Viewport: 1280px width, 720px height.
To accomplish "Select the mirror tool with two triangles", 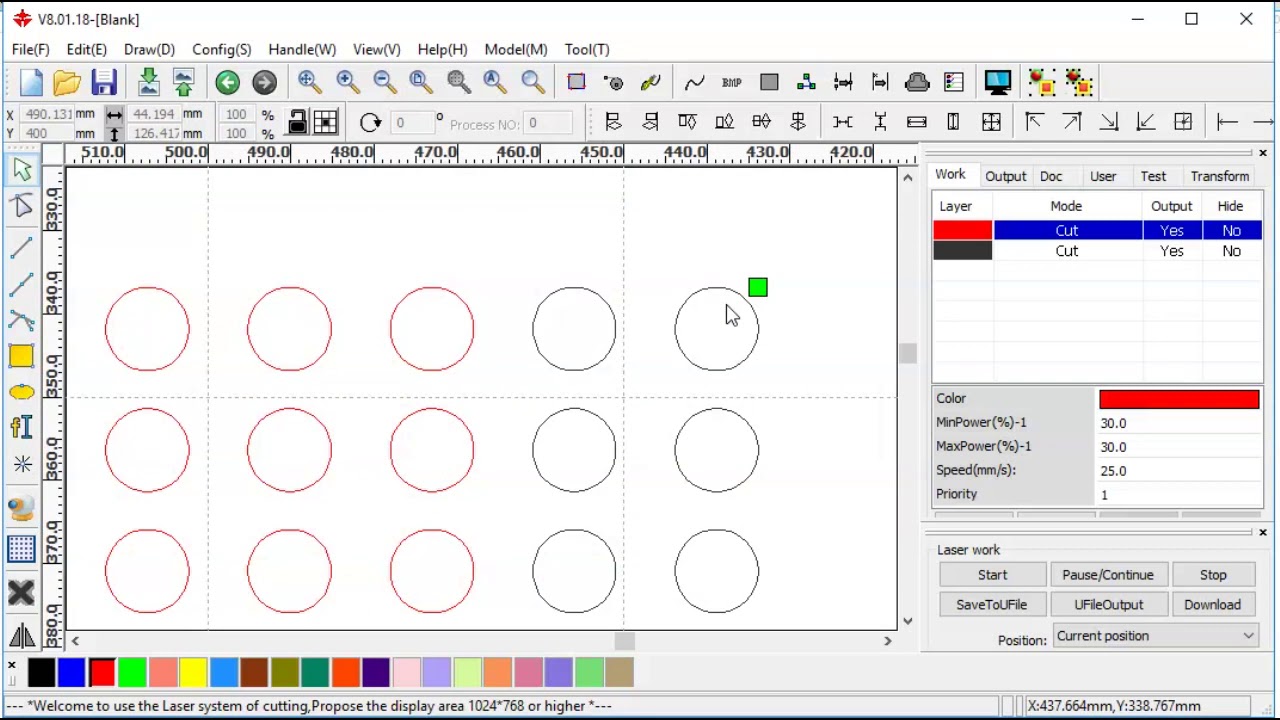I will point(21,635).
